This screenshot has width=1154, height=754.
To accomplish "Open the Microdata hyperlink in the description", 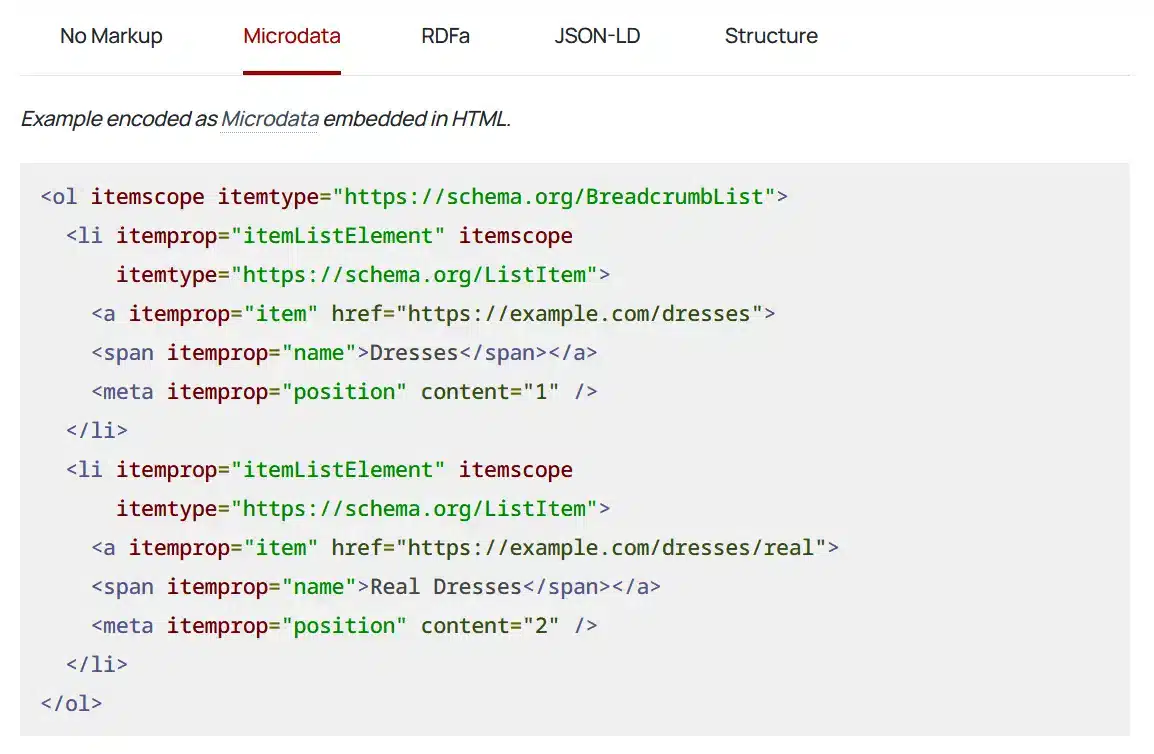I will pyautogui.click(x=270, y=118).
